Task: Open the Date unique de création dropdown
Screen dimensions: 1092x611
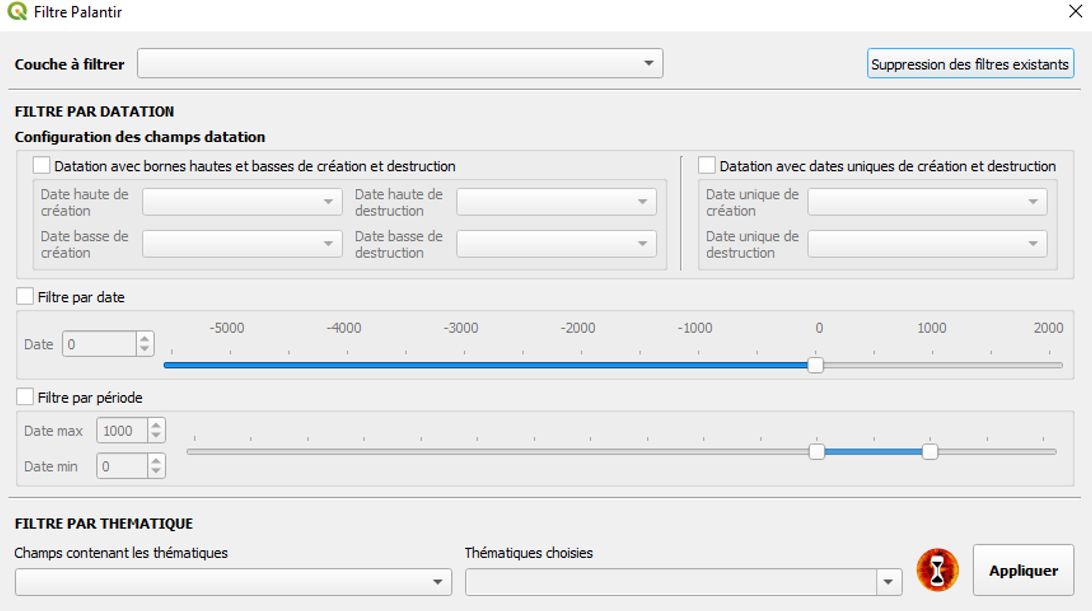Action: tap(927, 202)
